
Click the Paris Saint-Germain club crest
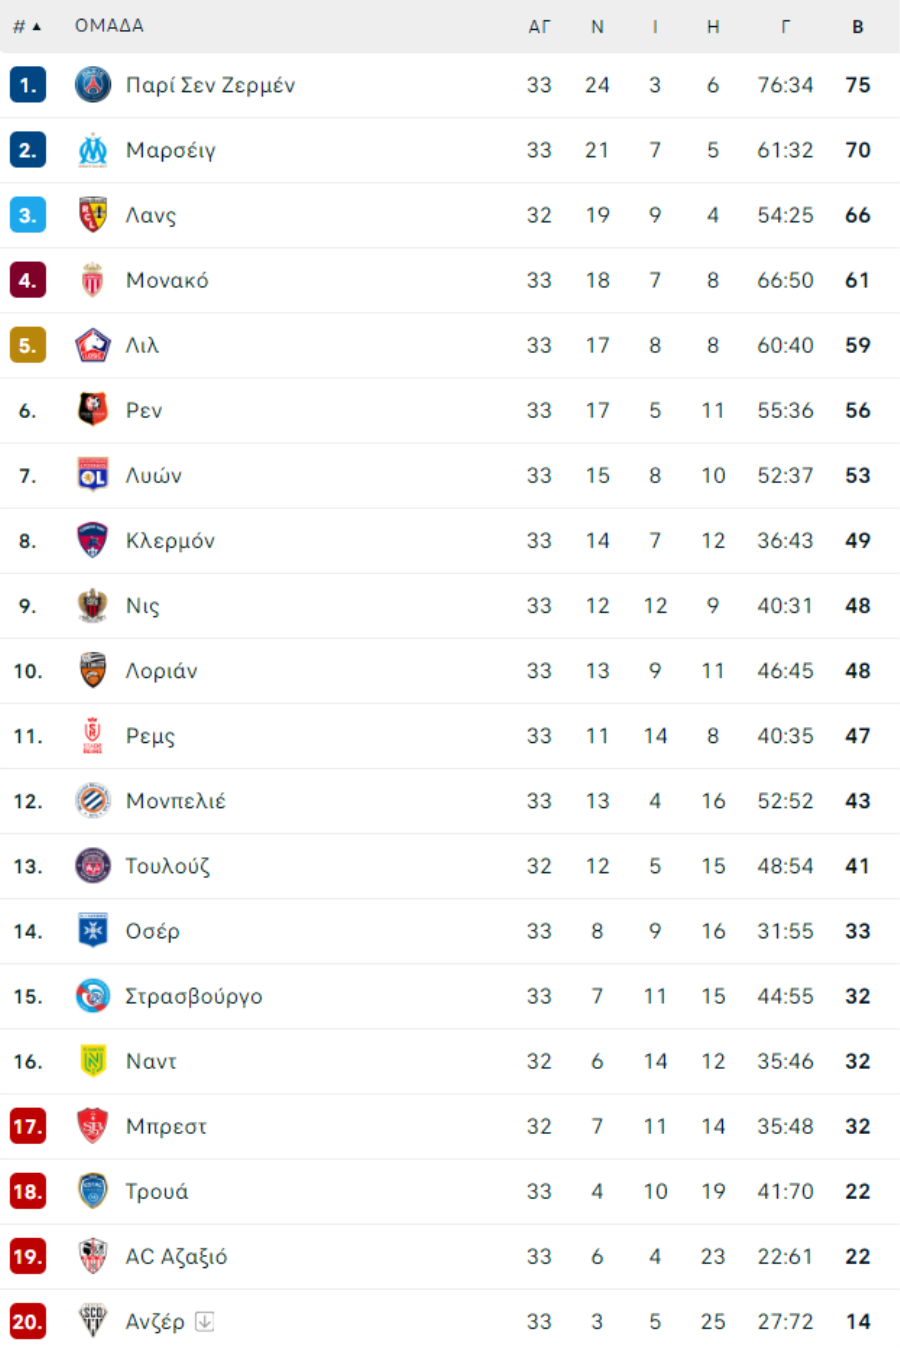(93, 85)
